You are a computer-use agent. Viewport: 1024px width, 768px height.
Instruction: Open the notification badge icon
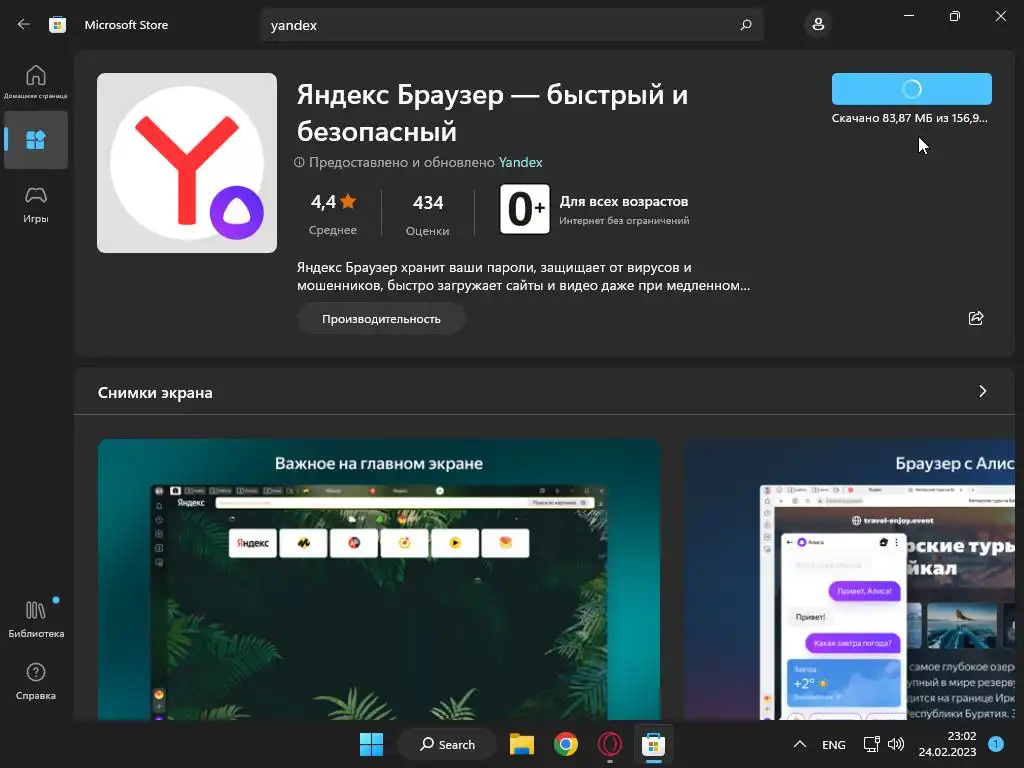pos(996,744)
